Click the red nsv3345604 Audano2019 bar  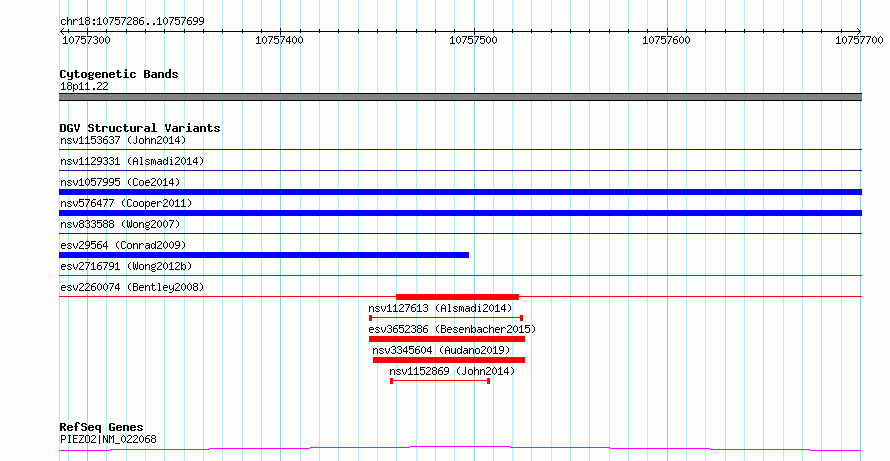click(x=449, y=360)
